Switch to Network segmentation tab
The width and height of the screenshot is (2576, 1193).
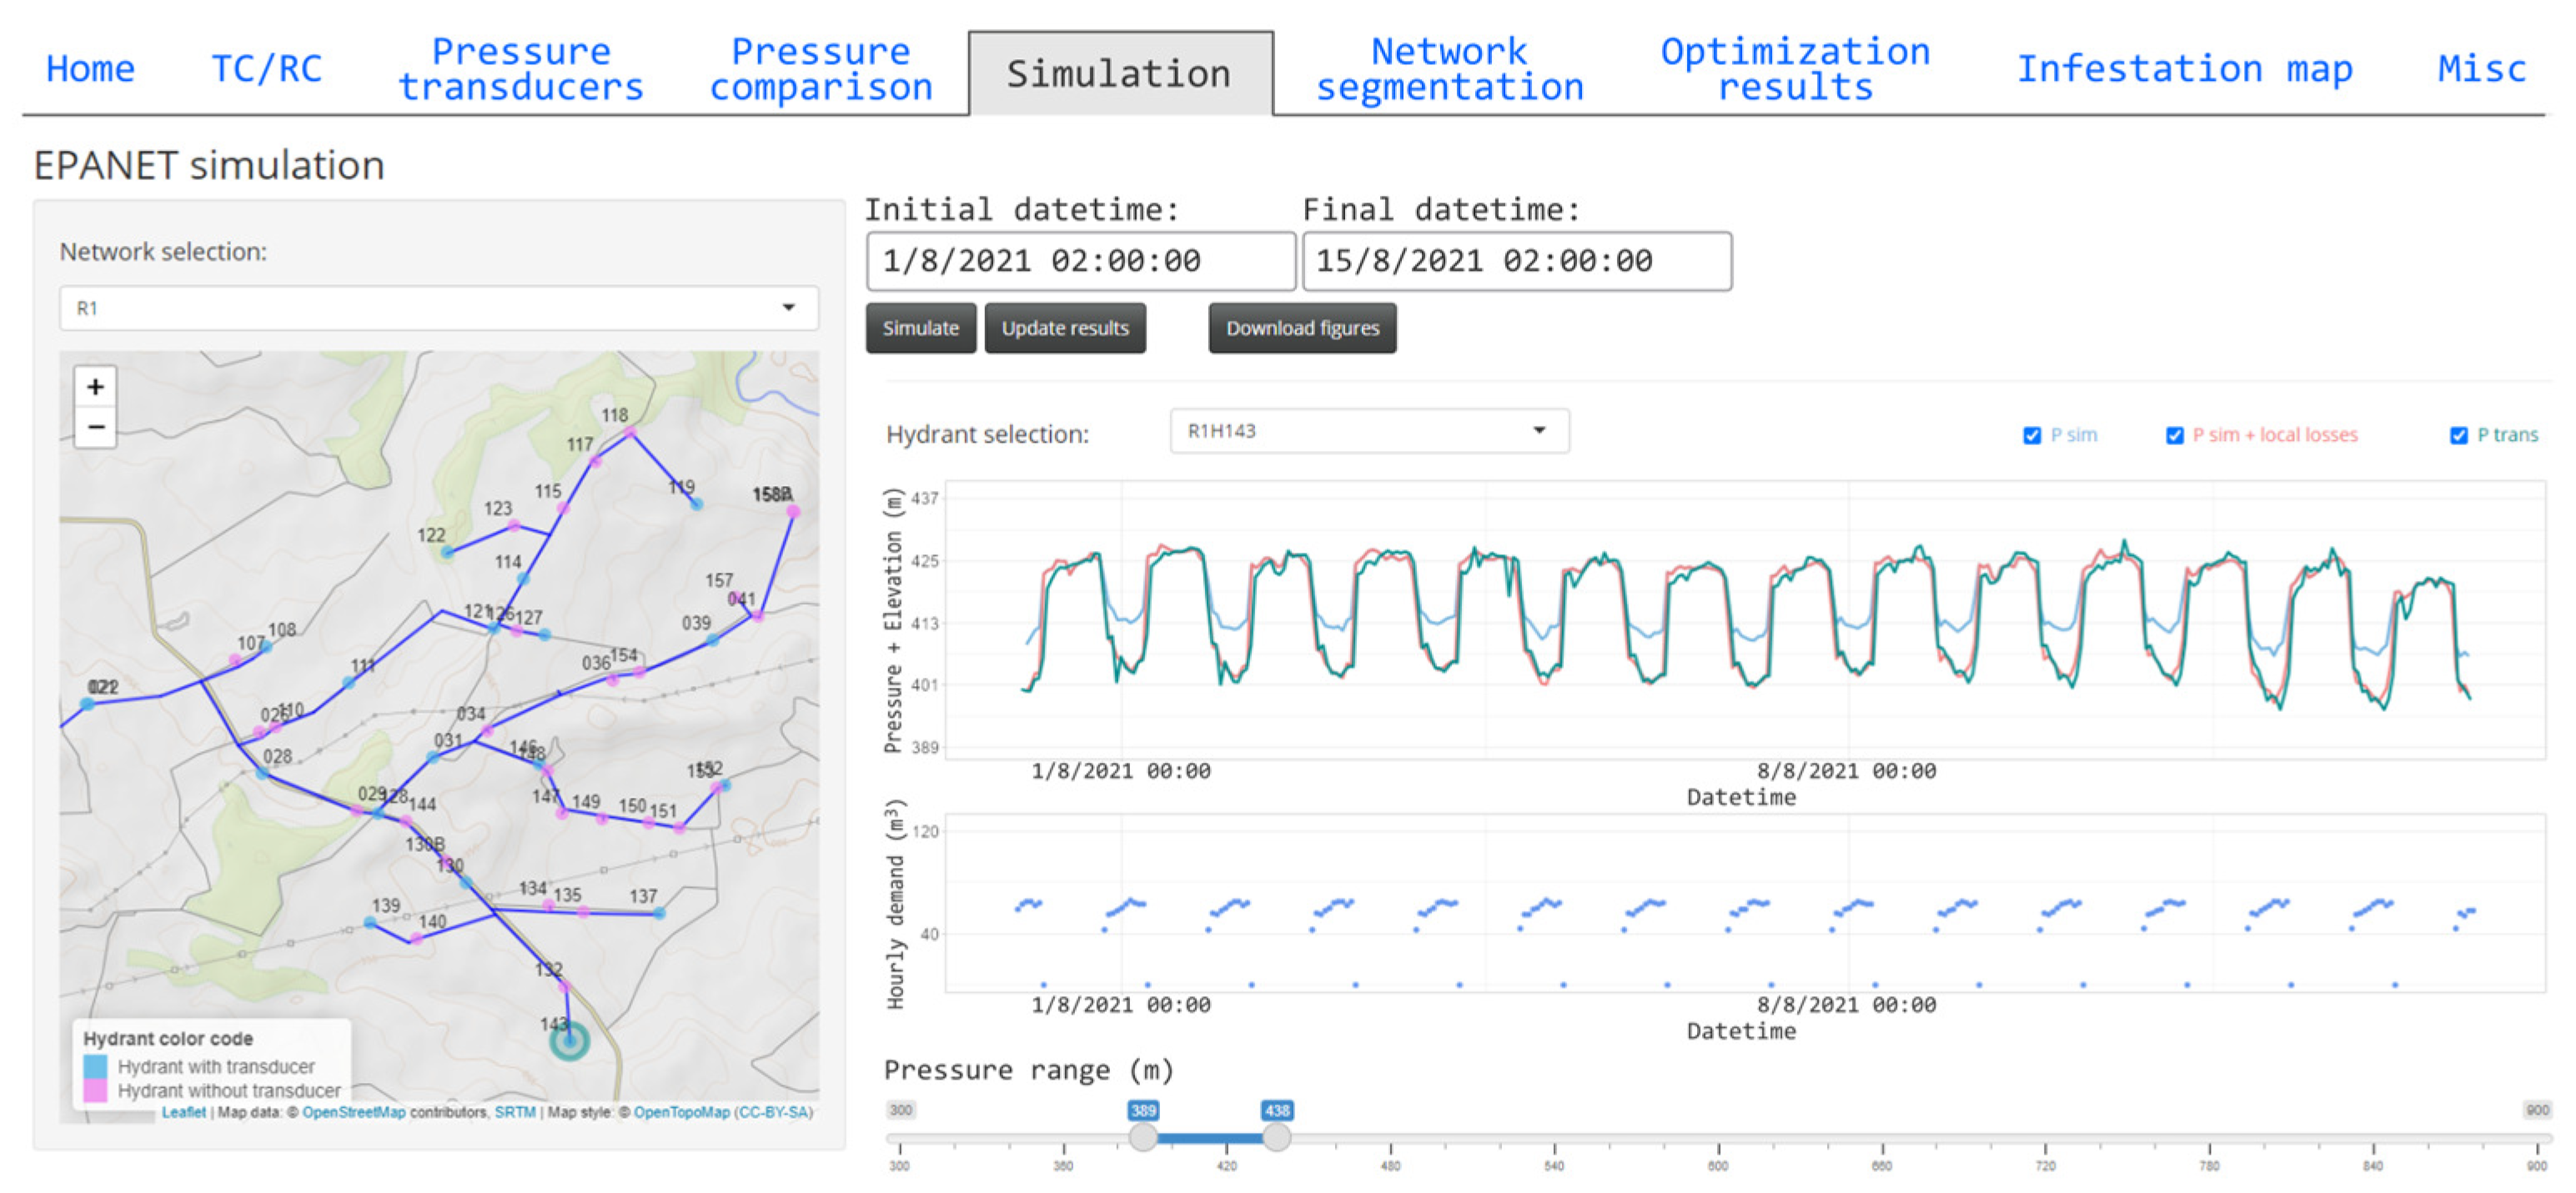(x=1449, y=70)
